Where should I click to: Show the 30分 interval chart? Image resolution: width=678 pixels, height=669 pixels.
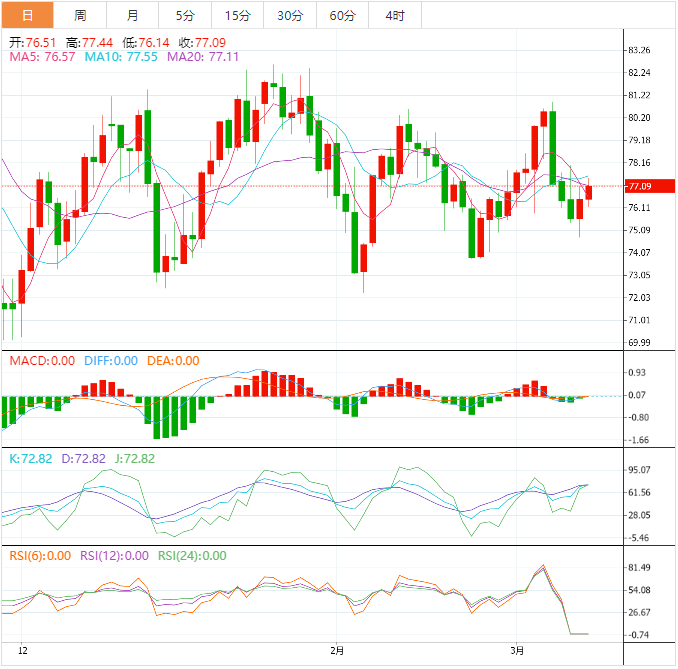click(290, 15)
